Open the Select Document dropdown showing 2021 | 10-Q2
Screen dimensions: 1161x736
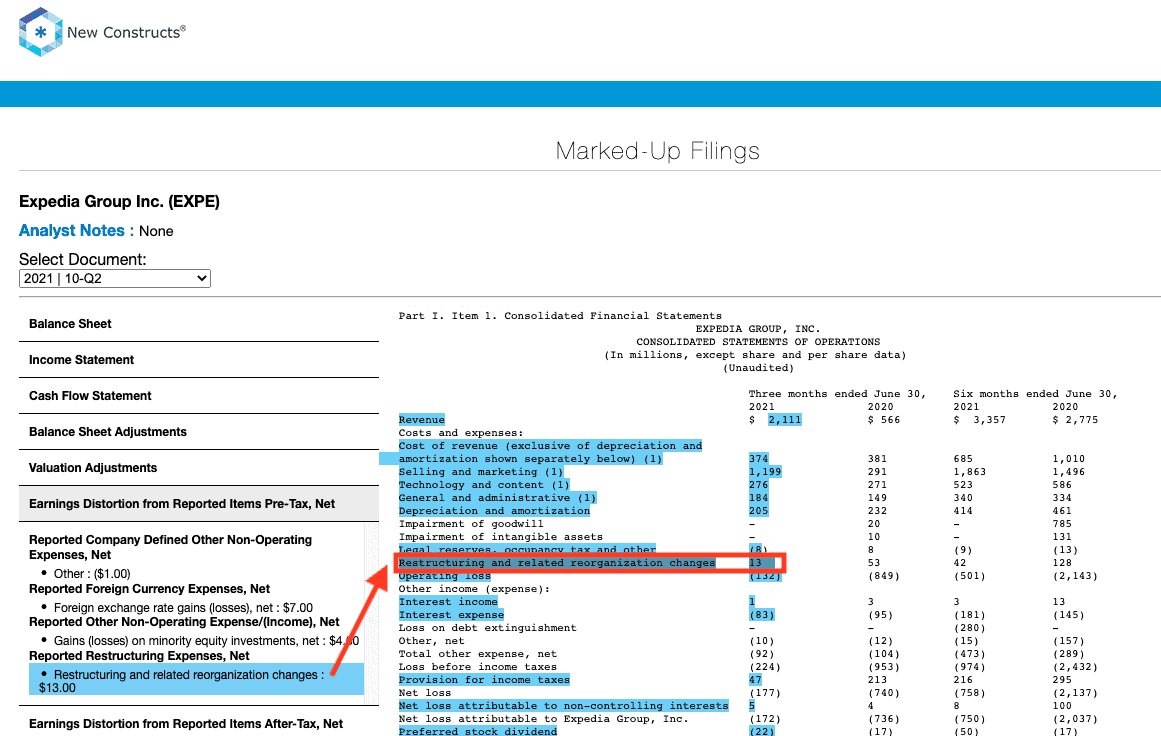pos(115,278)
